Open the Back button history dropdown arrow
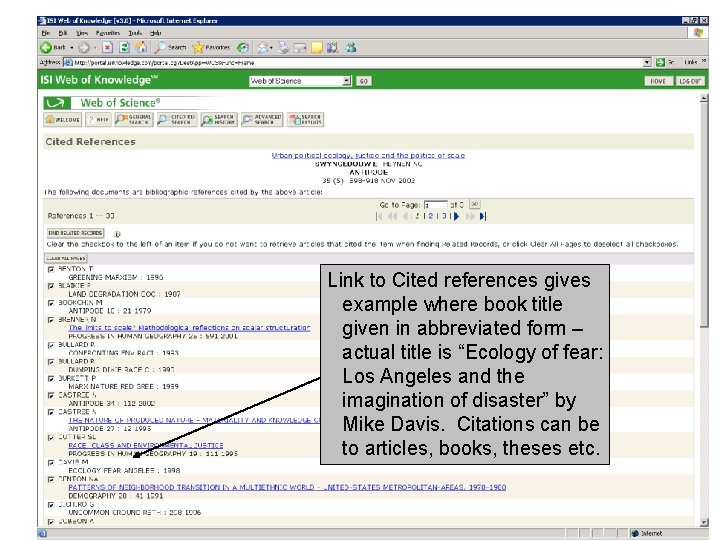 pyautogui.click(x=72, y=48)
